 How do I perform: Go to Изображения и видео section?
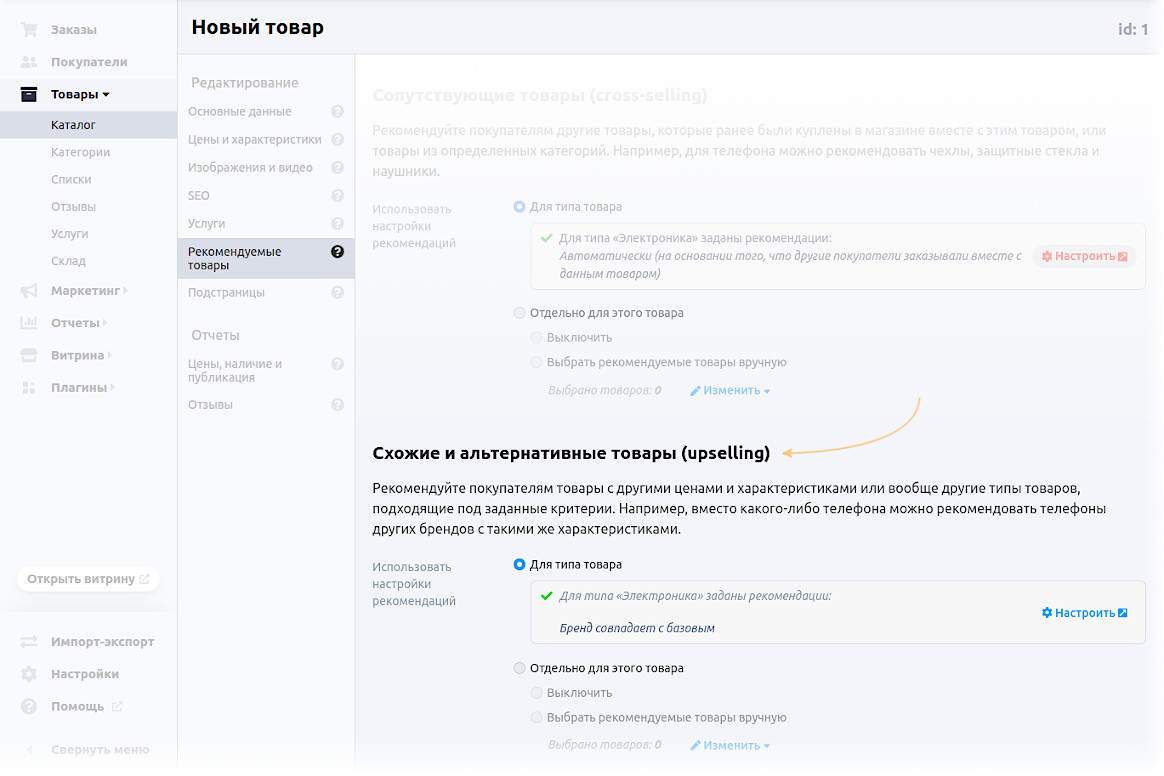pos(250,168)
